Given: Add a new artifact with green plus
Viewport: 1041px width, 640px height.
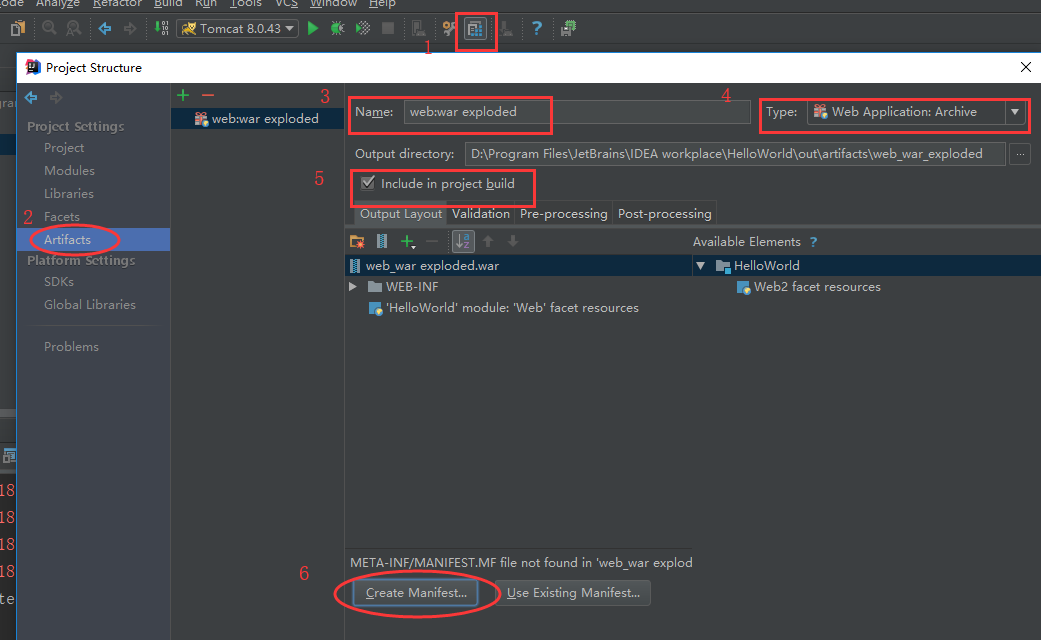Looking at the screenshot, I should (183, 96).
